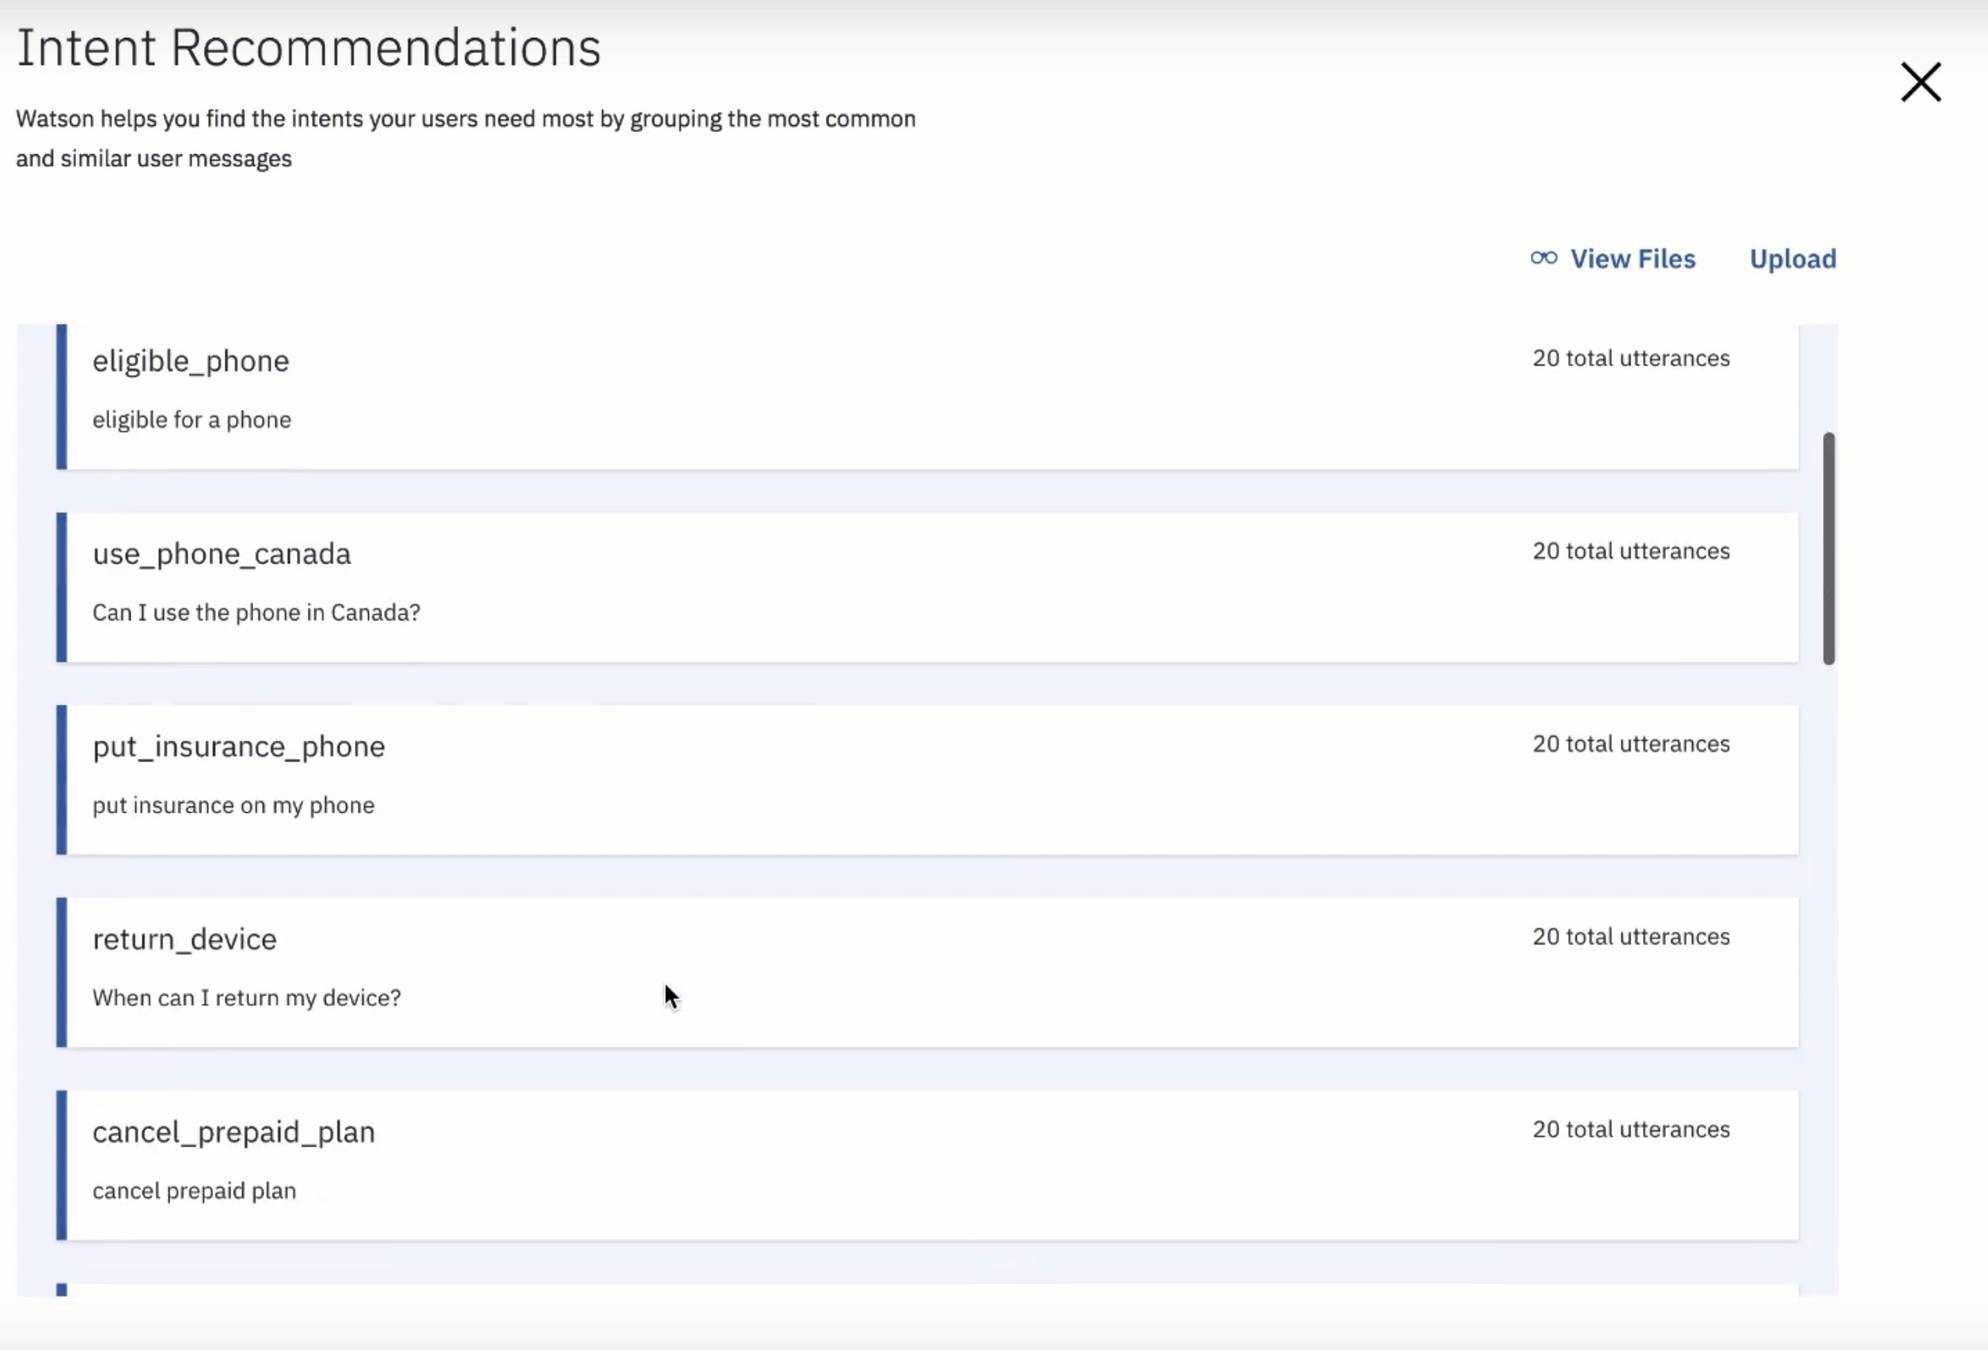Open the eligible_phone intent card

pyautogui.click(x=191, y=361)
